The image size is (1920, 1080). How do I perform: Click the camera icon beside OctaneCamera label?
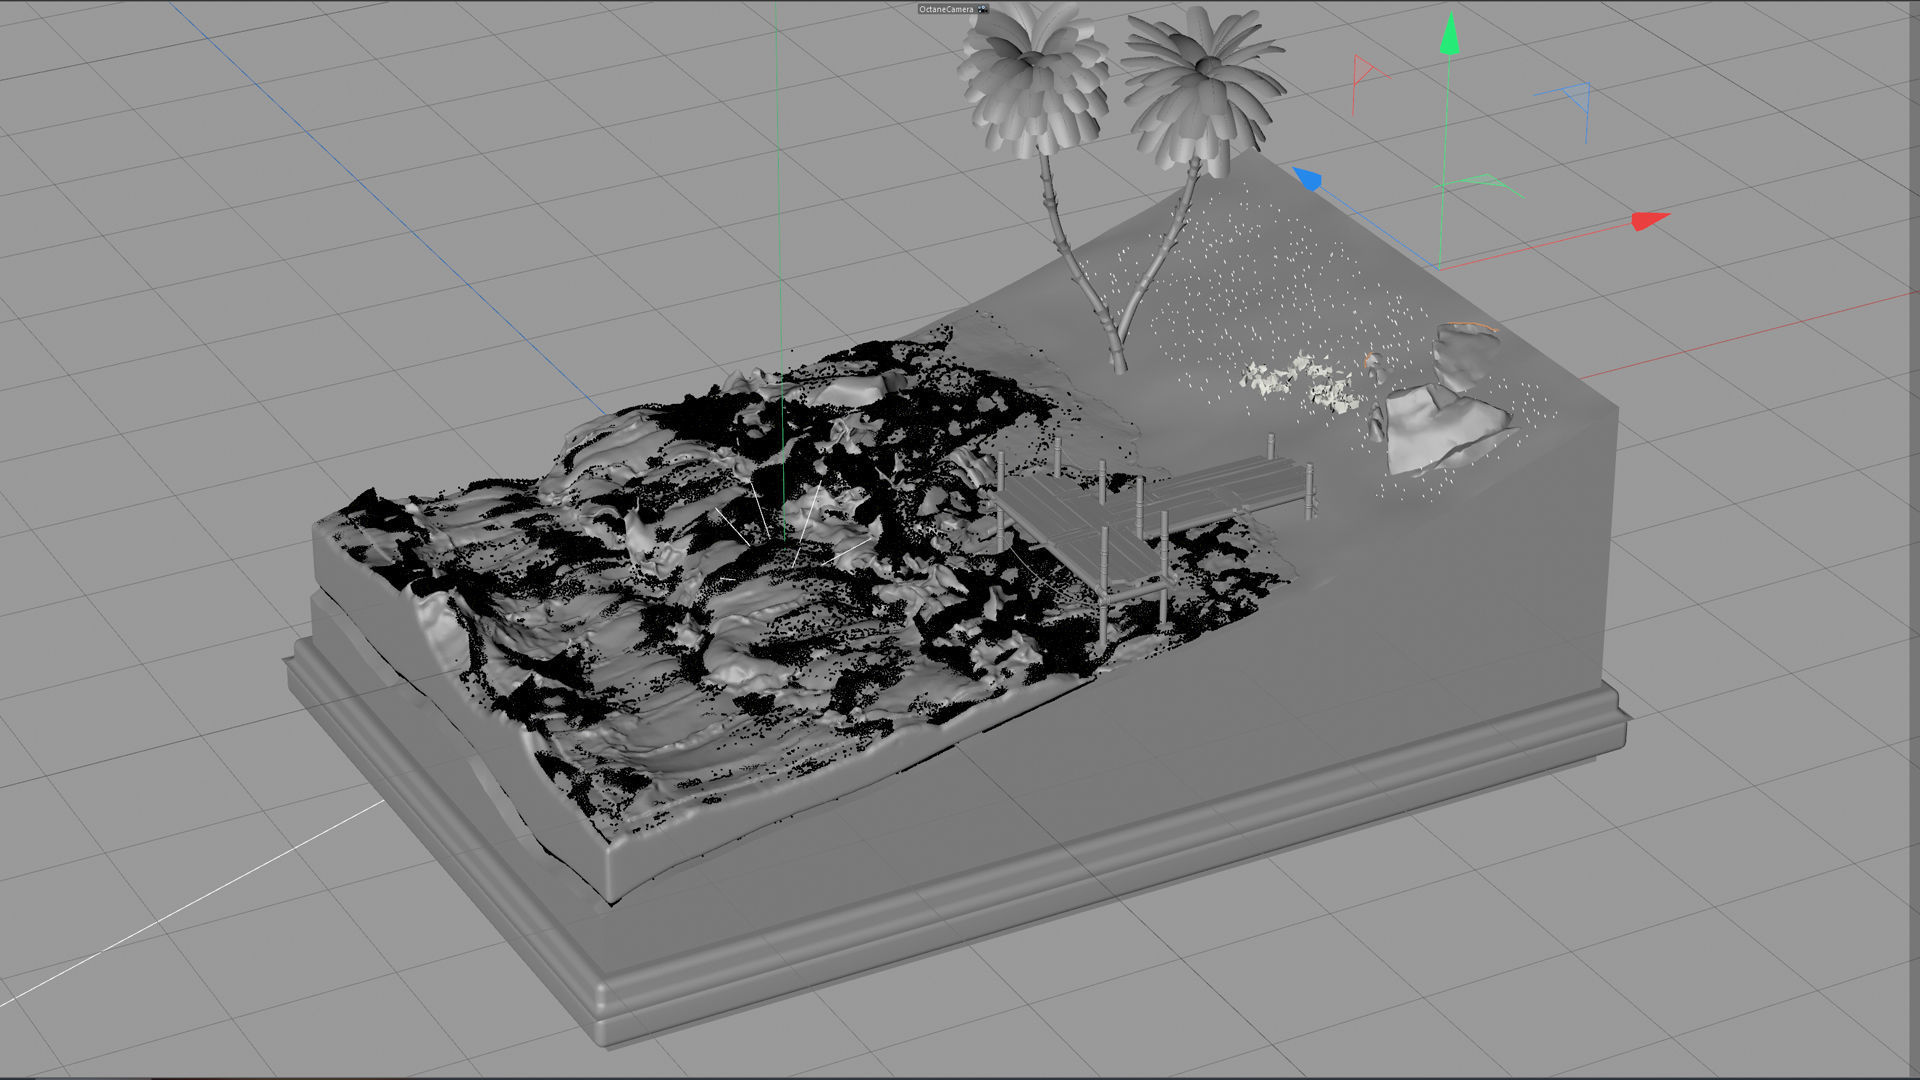click(x=982, y=9)
